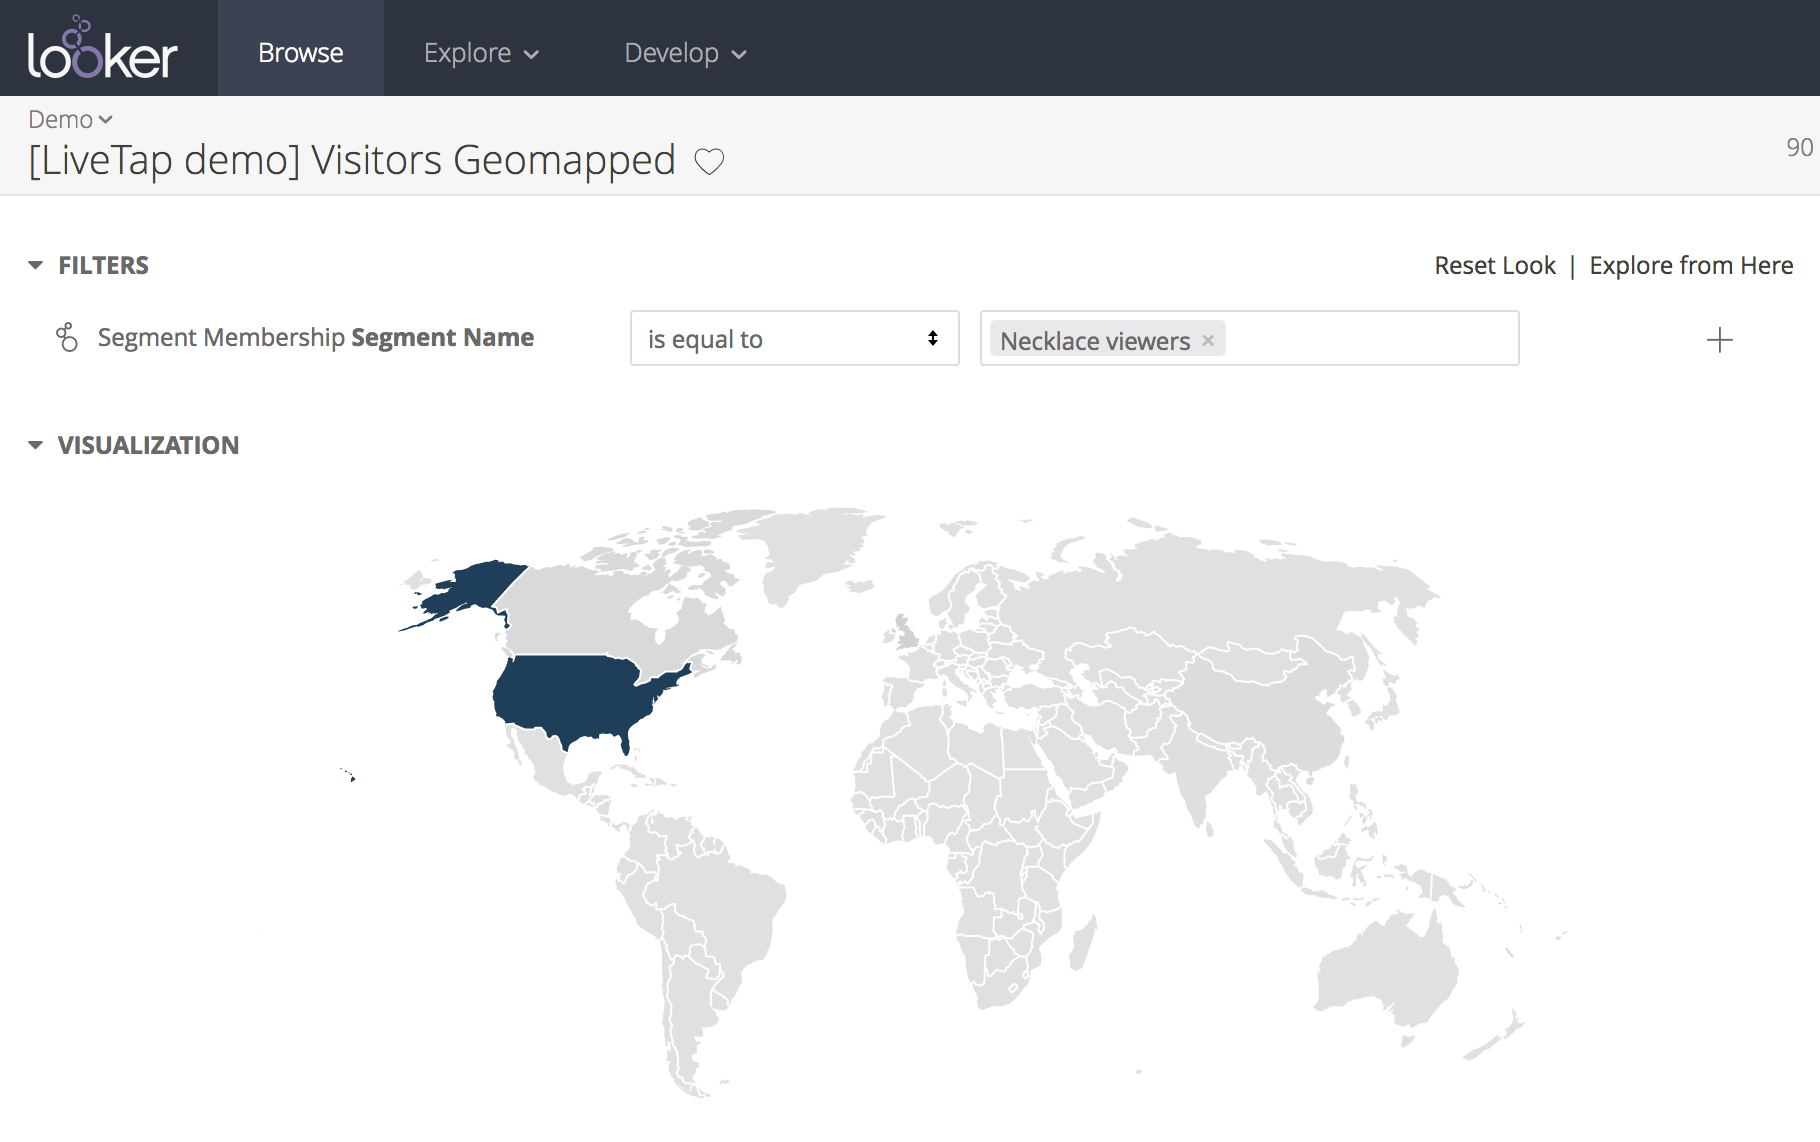Open the 'is equal to' condition dropdown
This screenshot has height=1142, width=1820.
[x=795, y=338]
